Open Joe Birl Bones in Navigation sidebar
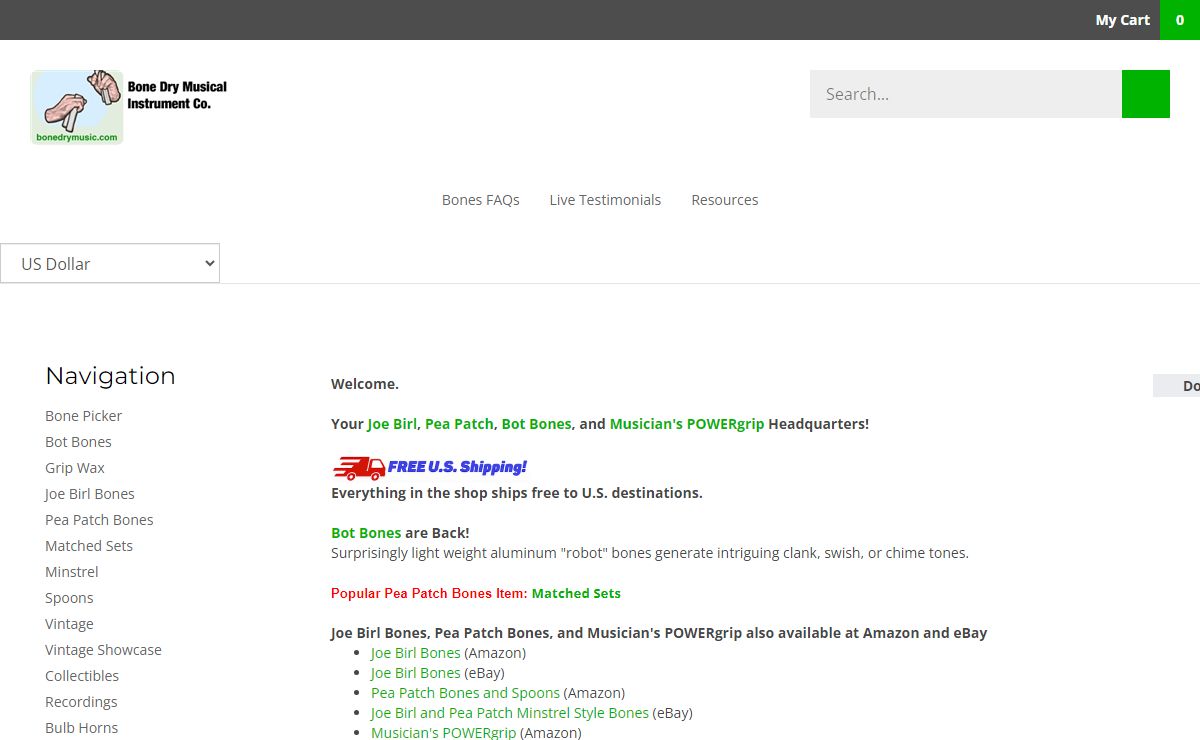 point(89,494)
